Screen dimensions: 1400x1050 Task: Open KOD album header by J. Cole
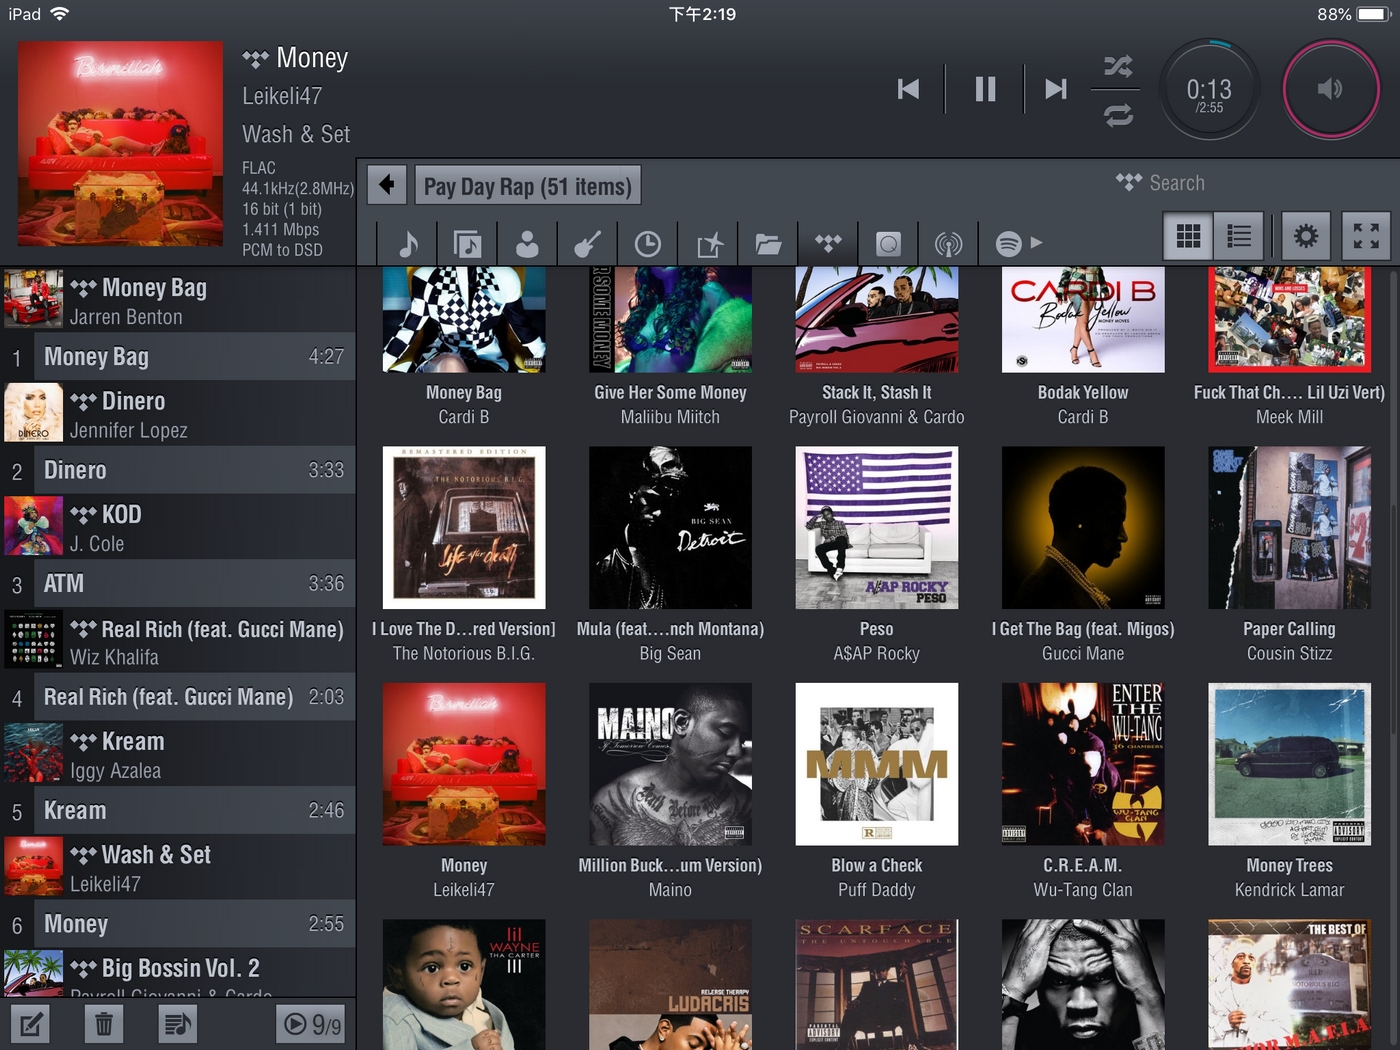(178, 527)
